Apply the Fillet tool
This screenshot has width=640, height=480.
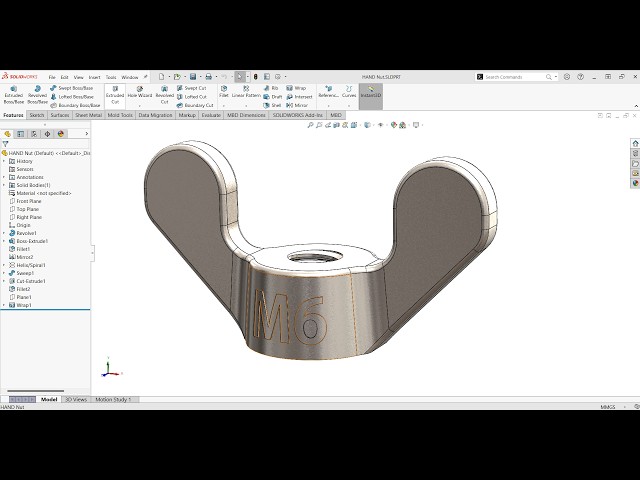pos(224,92)
